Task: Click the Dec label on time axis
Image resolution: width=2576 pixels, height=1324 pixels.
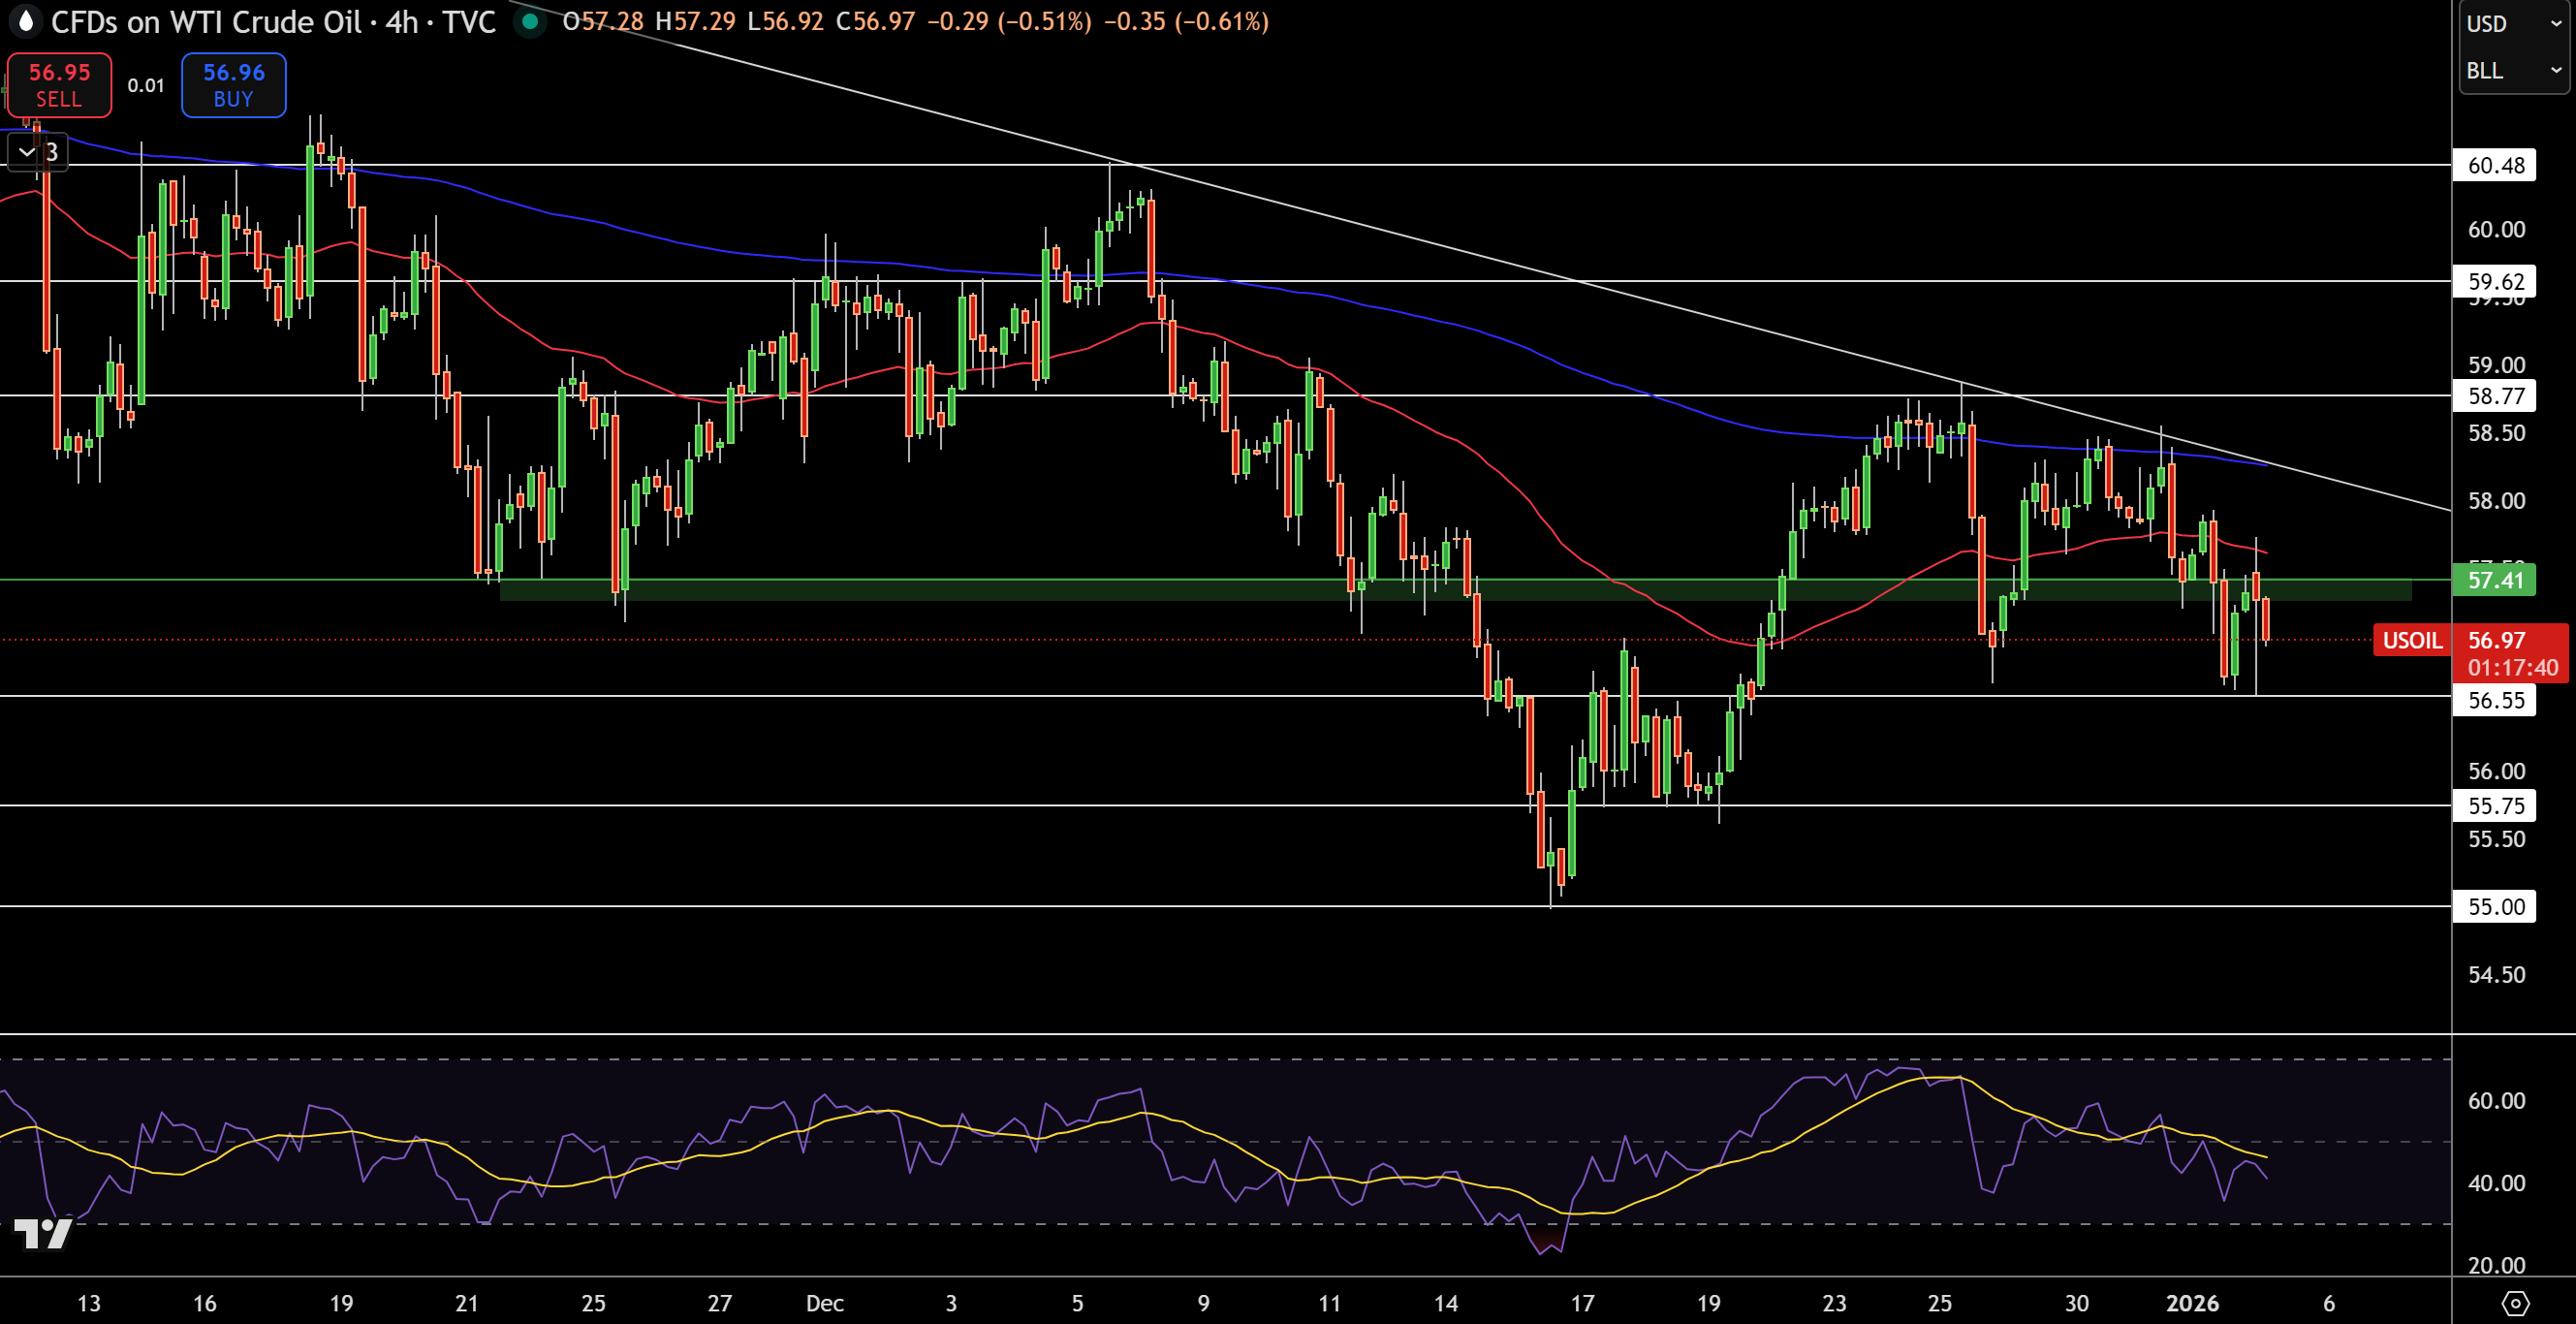Action: pos(825,1303)
